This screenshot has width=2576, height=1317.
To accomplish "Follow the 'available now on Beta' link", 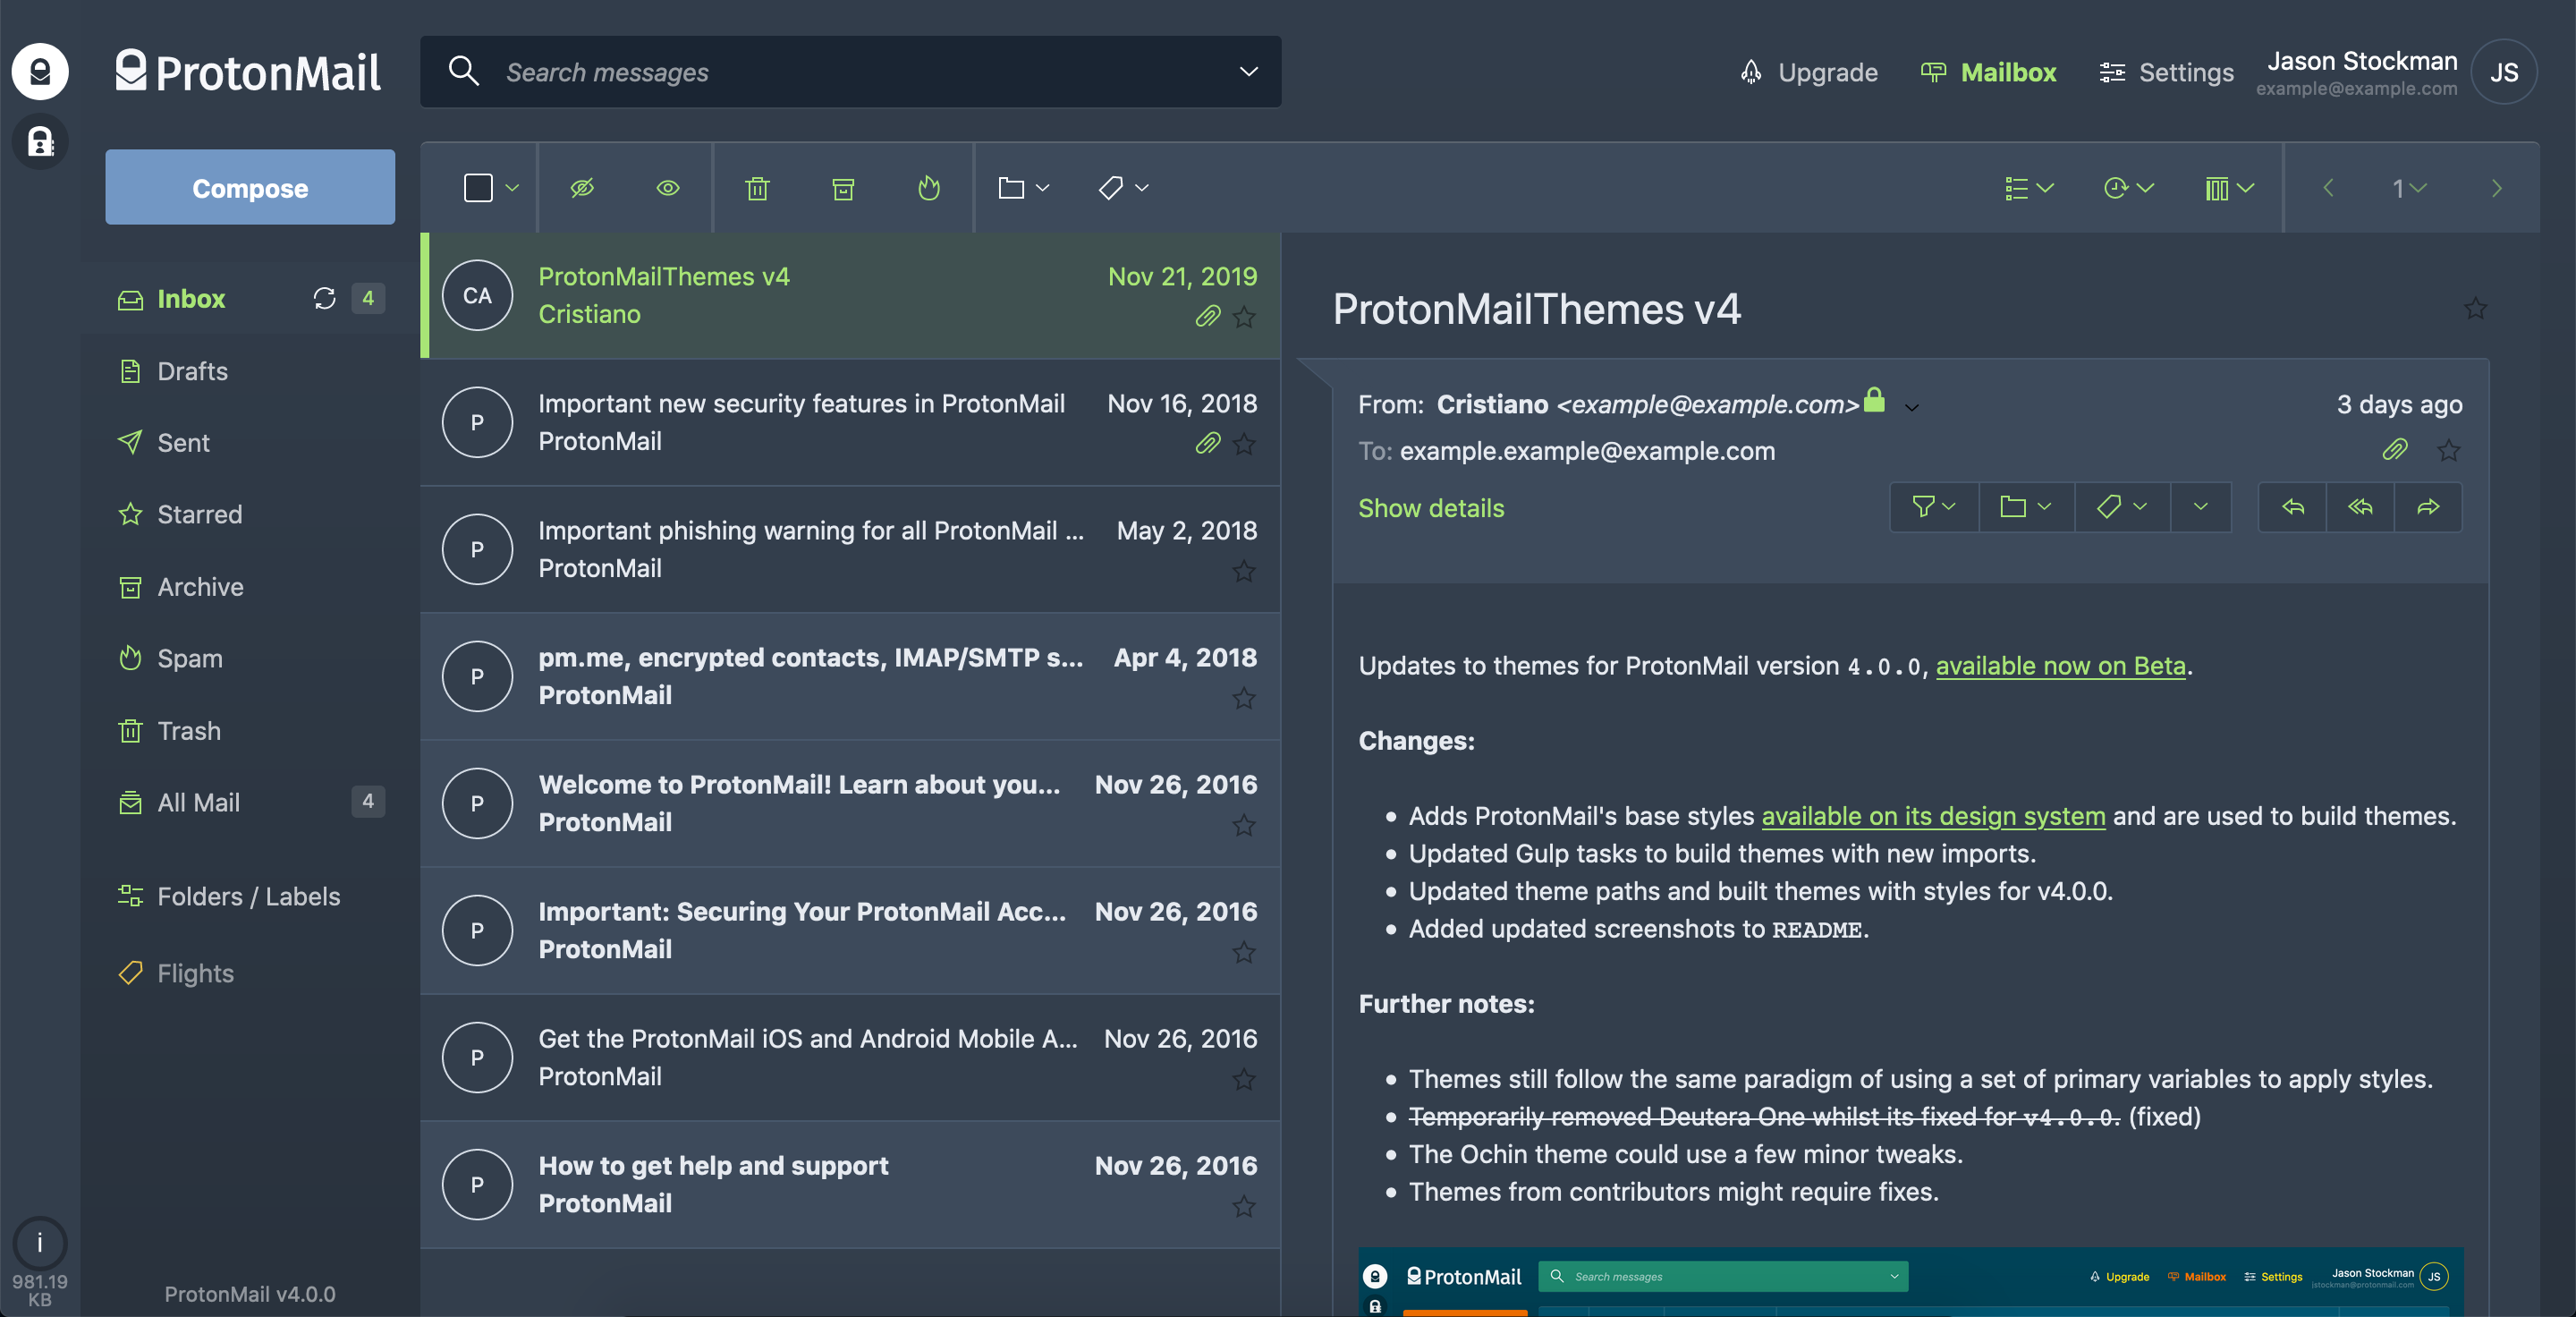I will 2060,666.
